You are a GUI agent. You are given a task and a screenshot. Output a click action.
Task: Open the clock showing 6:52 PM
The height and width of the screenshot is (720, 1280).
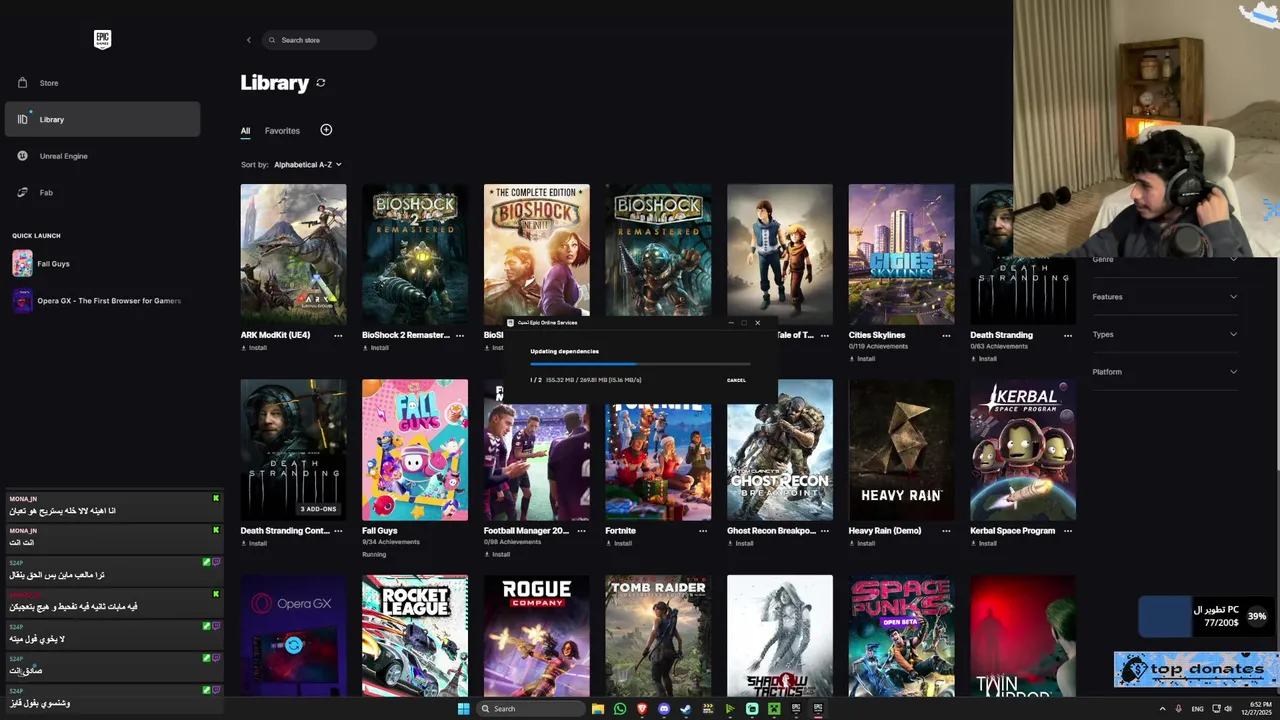pos(1259,709)
